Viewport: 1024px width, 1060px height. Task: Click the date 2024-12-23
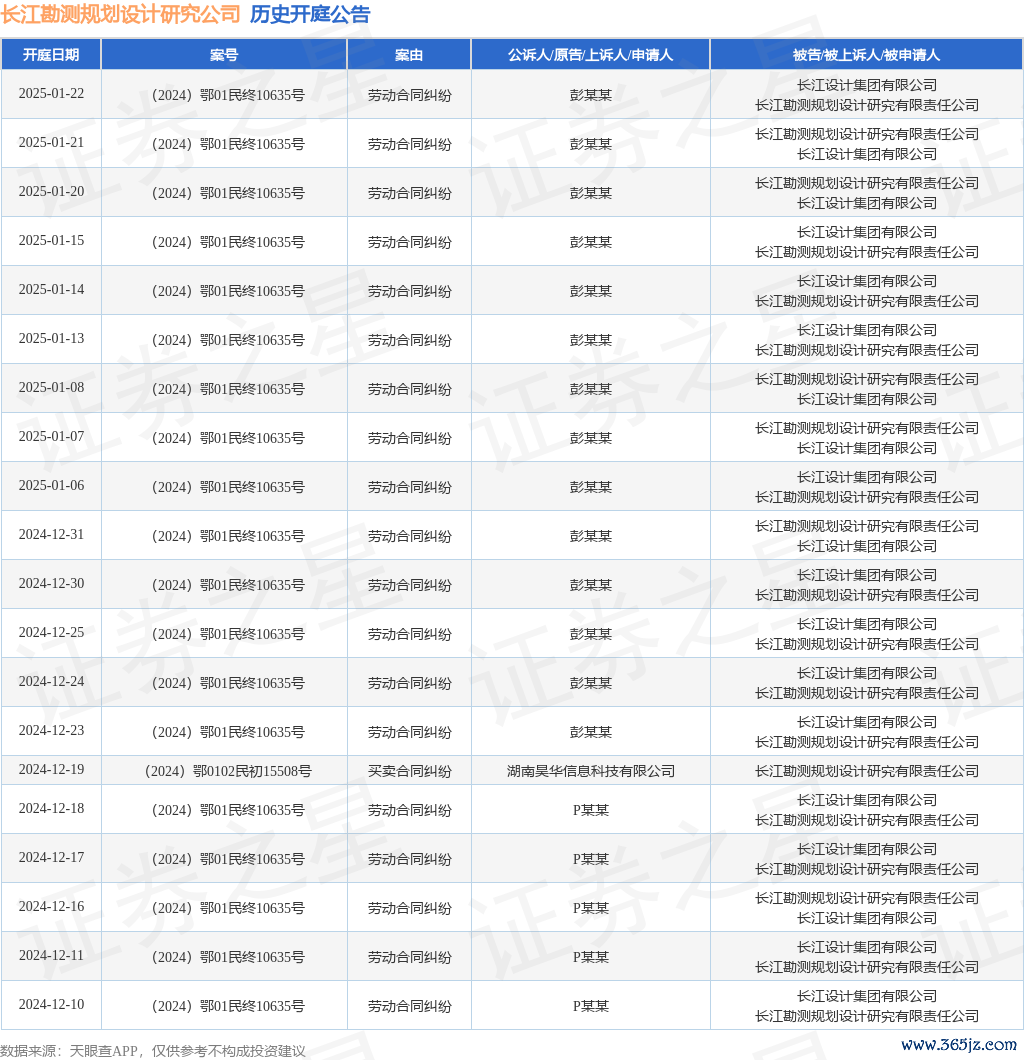(x=51, y=731)
